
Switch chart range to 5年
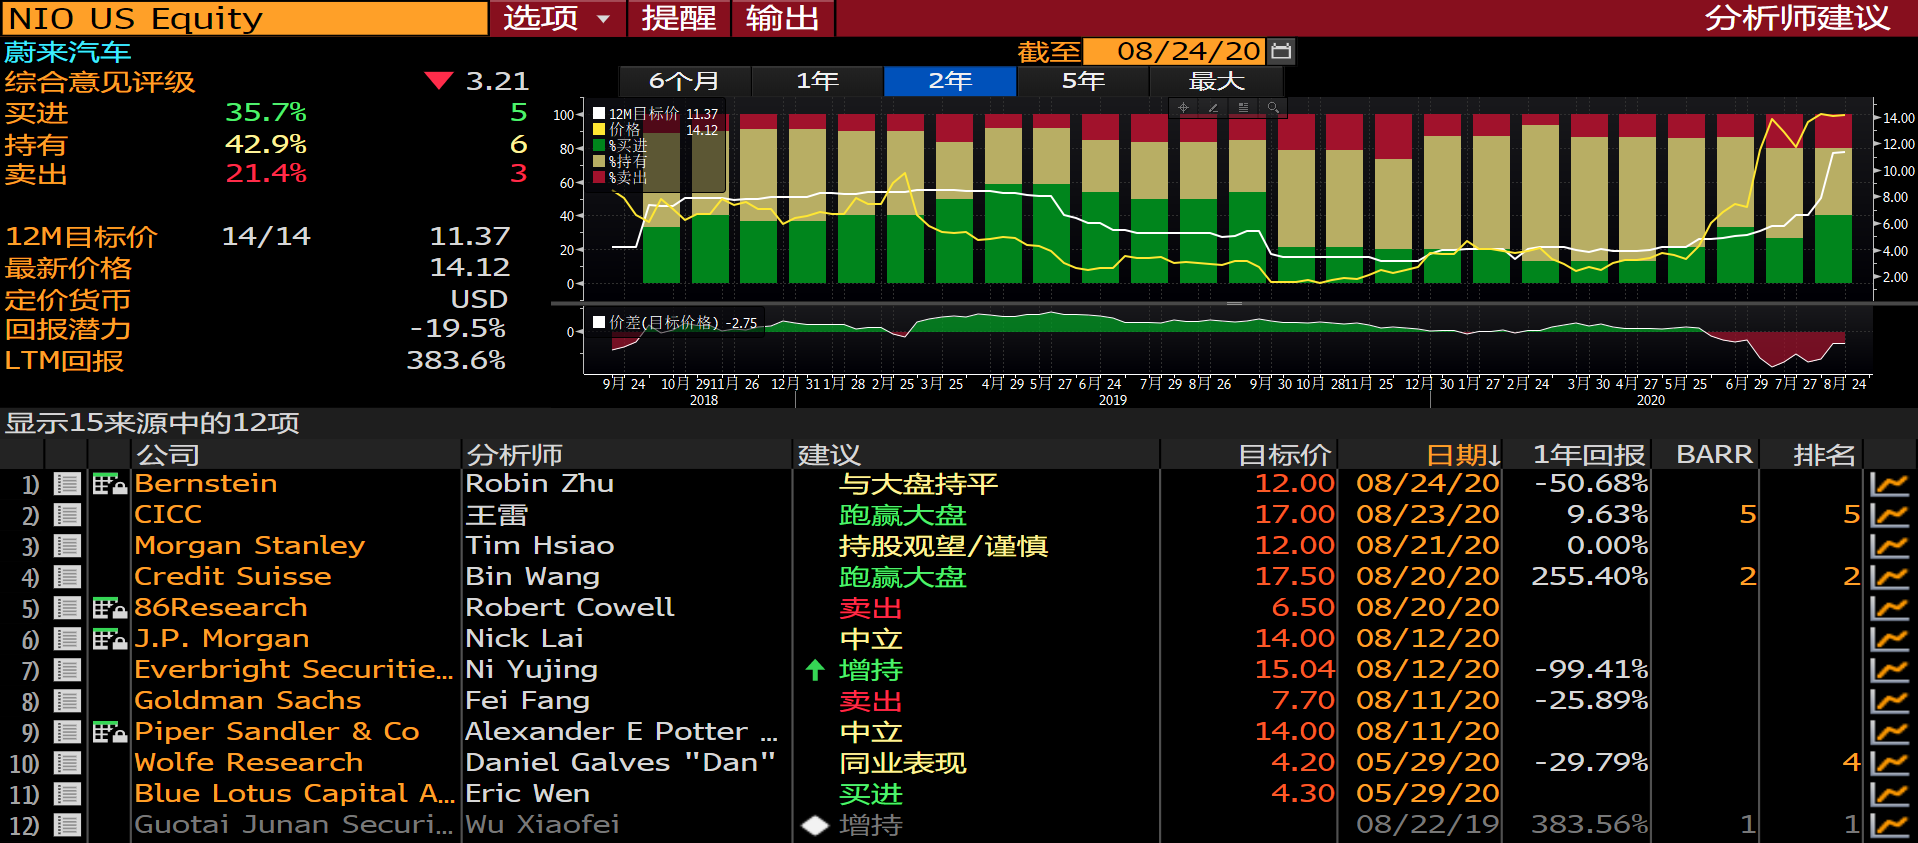click(x=1083, y=81)
